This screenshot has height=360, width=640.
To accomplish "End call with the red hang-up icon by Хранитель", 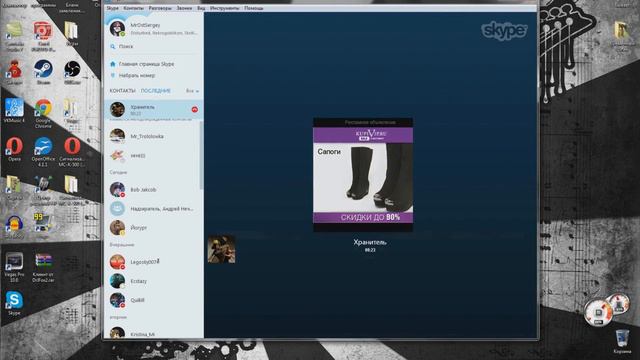I will click(x=195, y=109).
